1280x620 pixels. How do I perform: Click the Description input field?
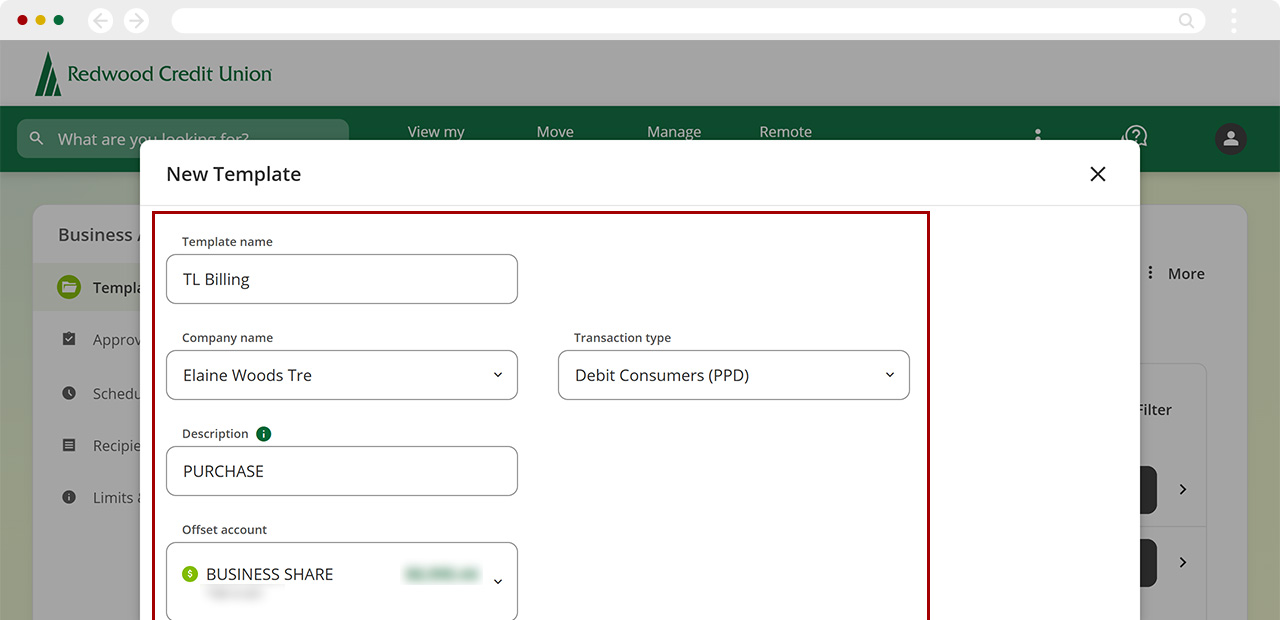point(342,471)
